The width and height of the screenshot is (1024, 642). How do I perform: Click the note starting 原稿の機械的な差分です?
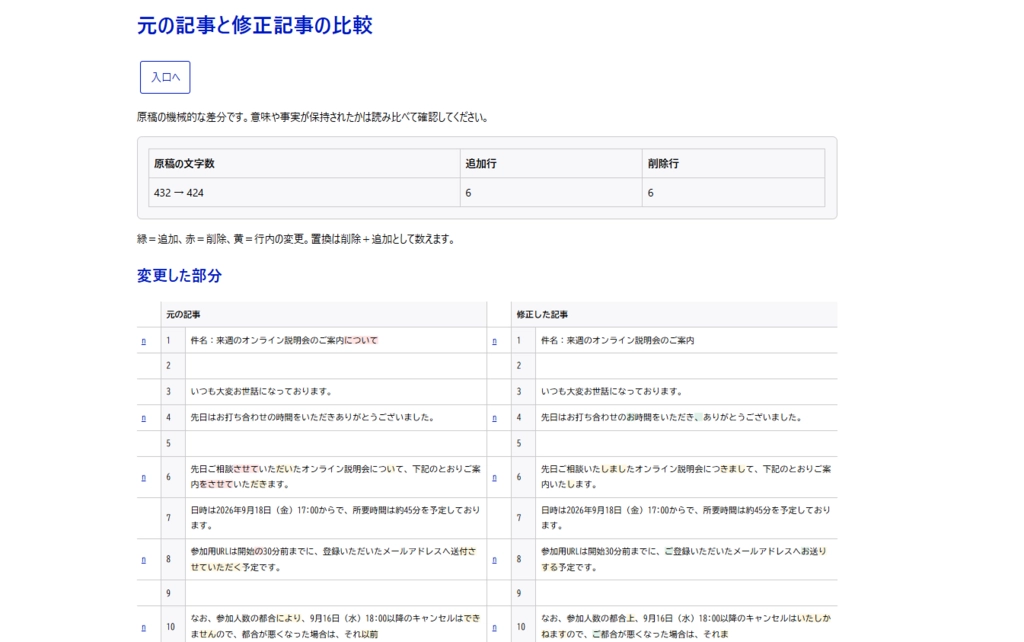313,118
